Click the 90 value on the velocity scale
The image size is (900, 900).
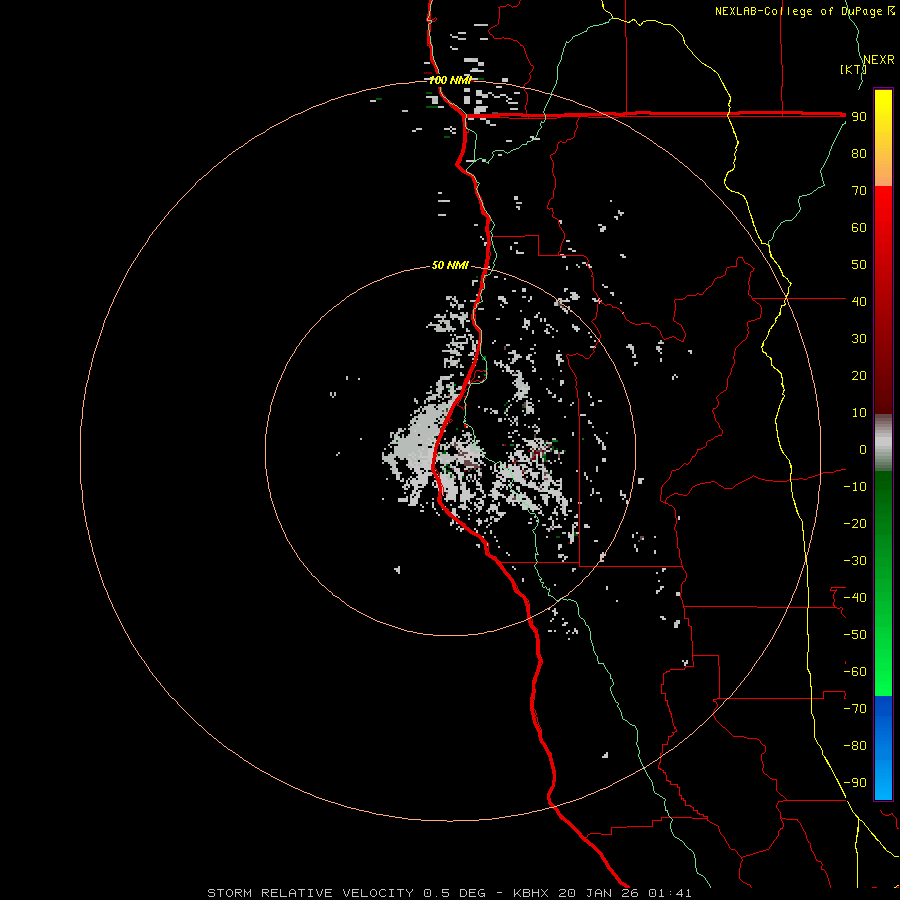[859, 117]
